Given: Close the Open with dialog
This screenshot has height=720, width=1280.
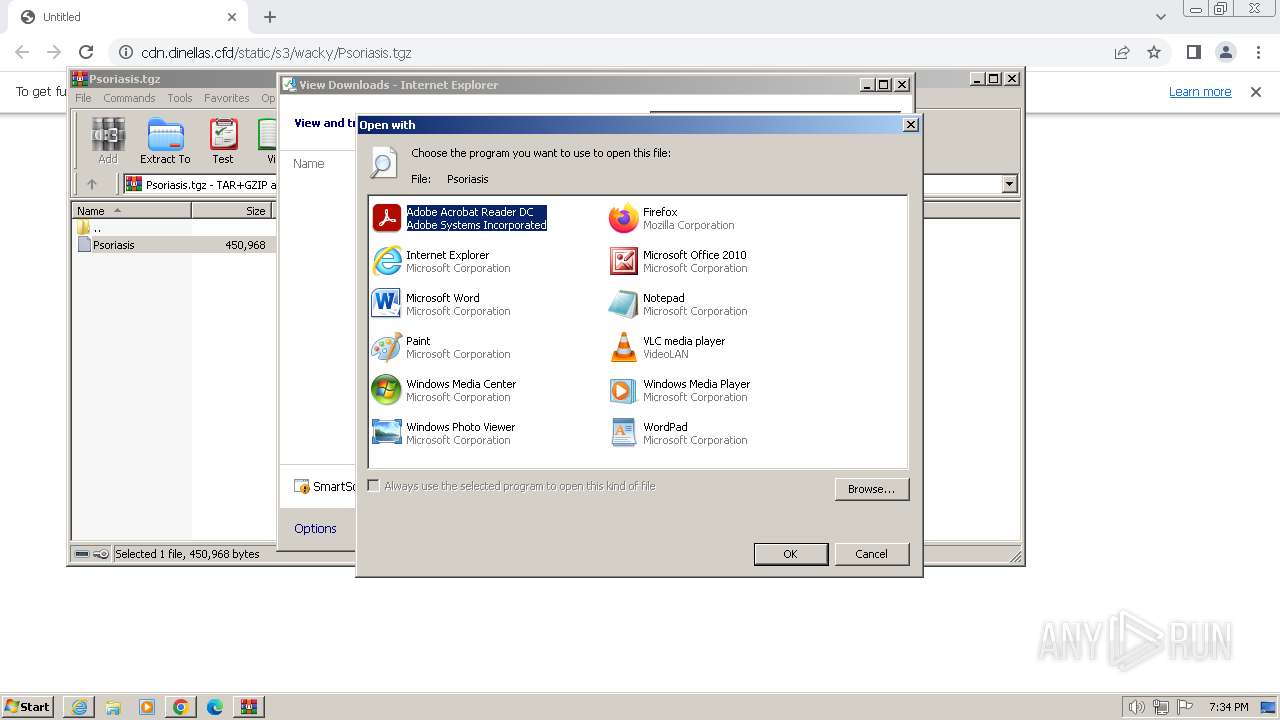Looking at the screenshot, I should click(910, 124).
